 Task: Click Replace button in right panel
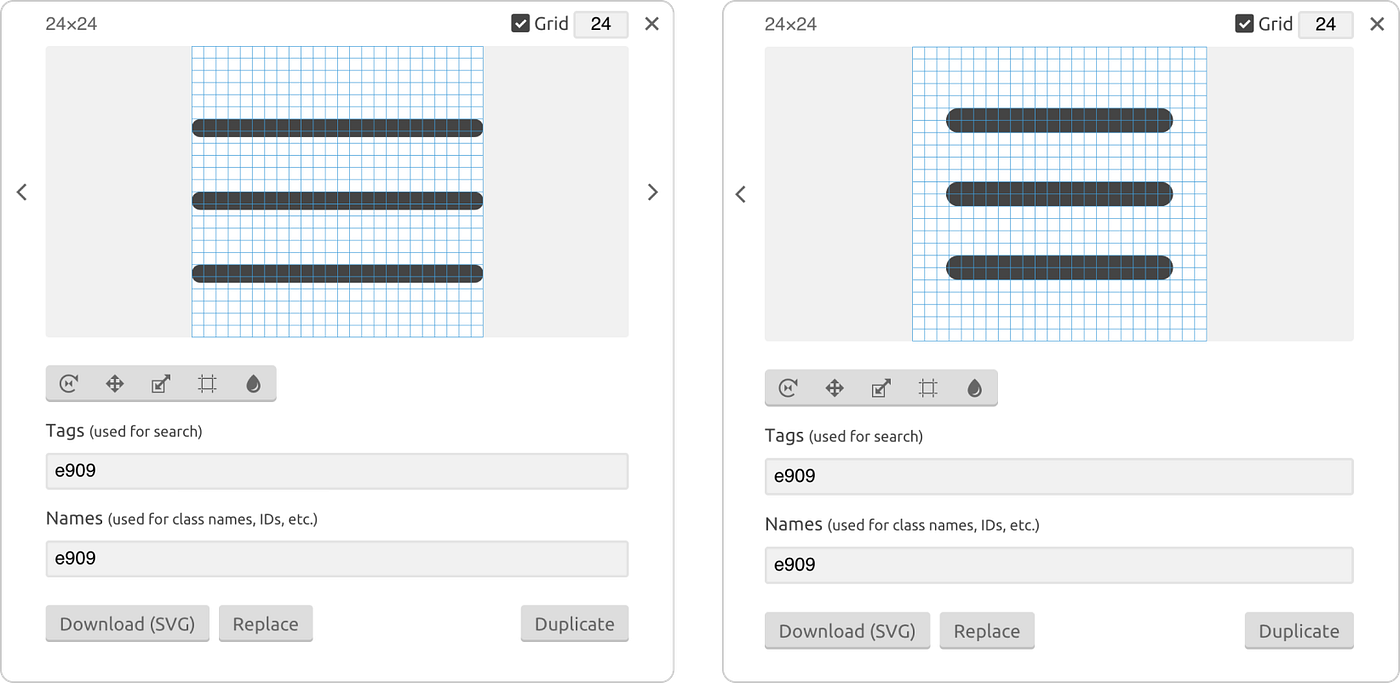[x=987, y=631]
